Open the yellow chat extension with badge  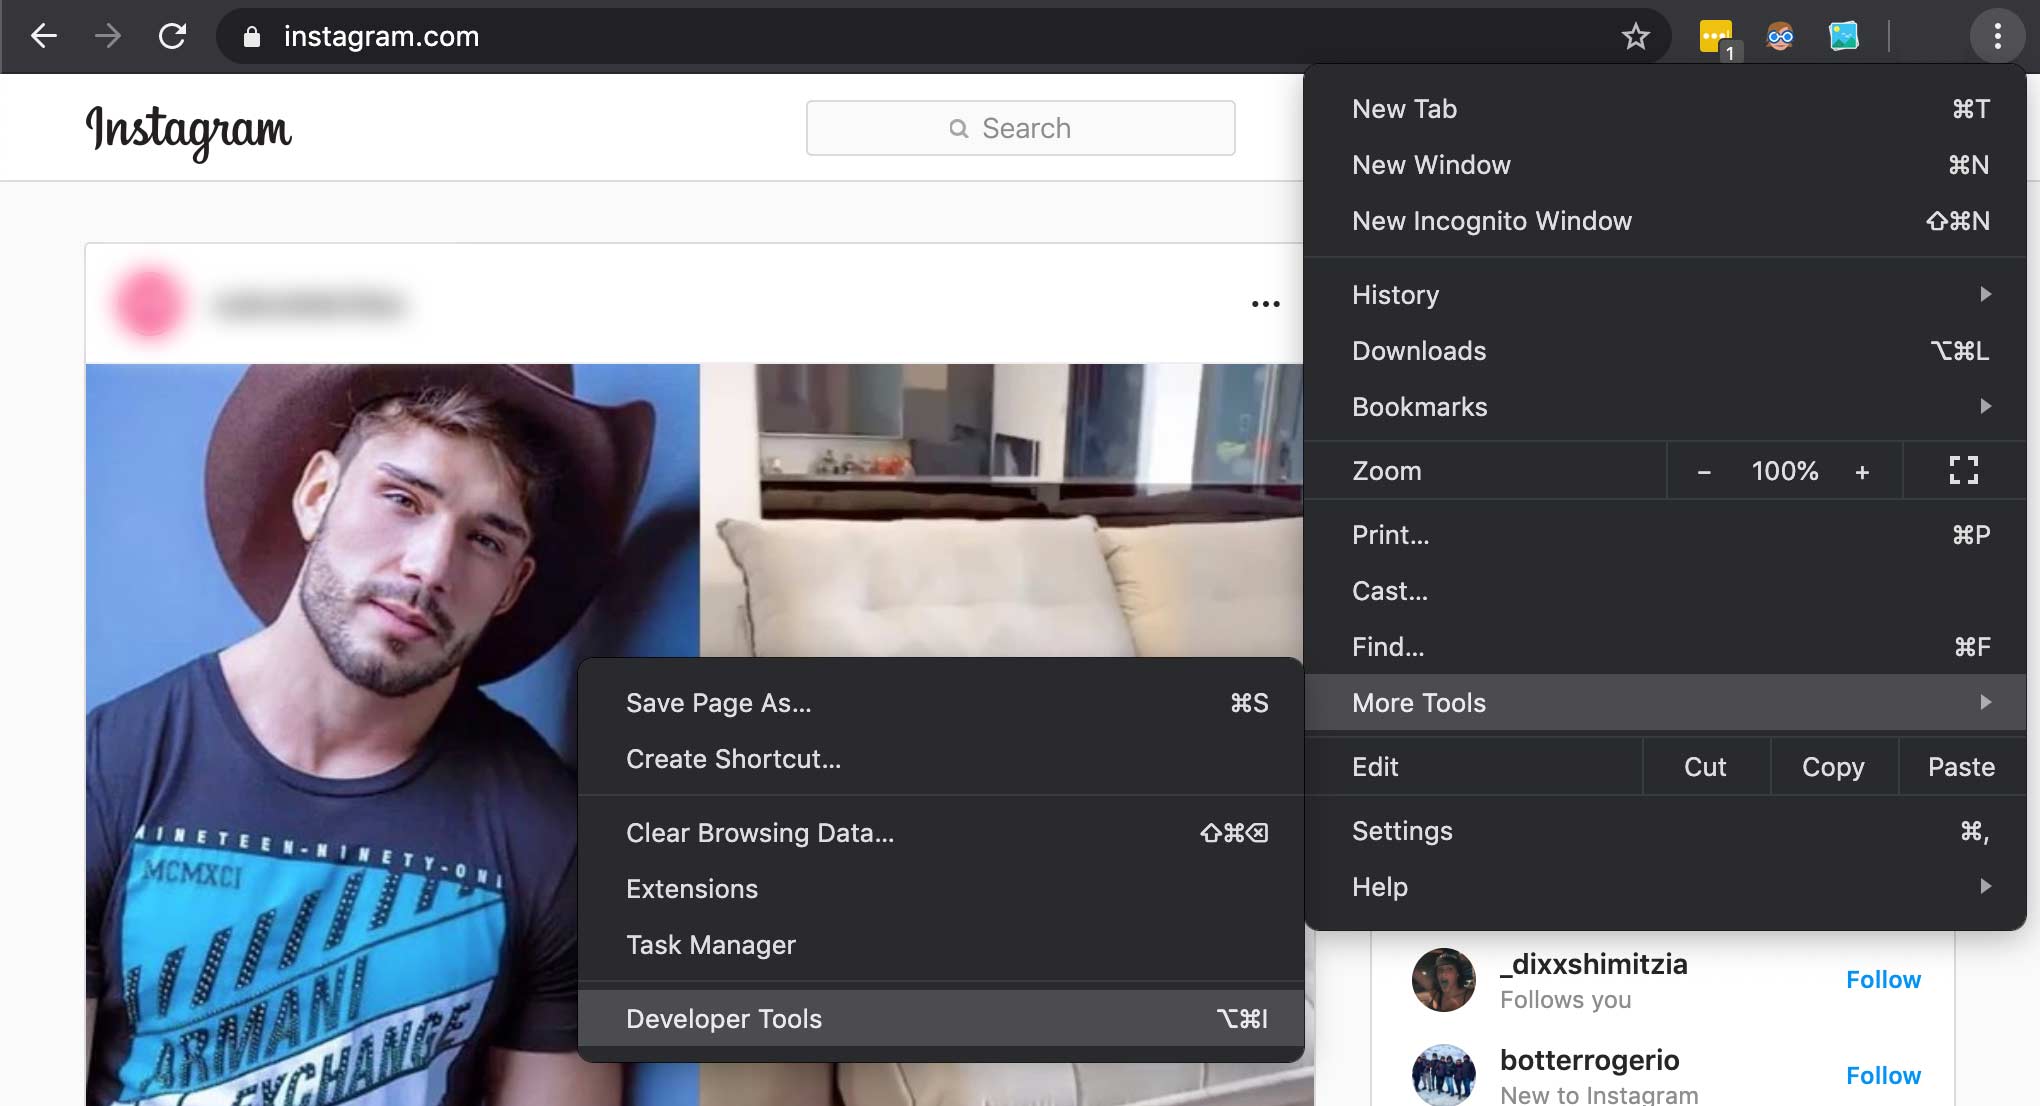(1716, 36)
